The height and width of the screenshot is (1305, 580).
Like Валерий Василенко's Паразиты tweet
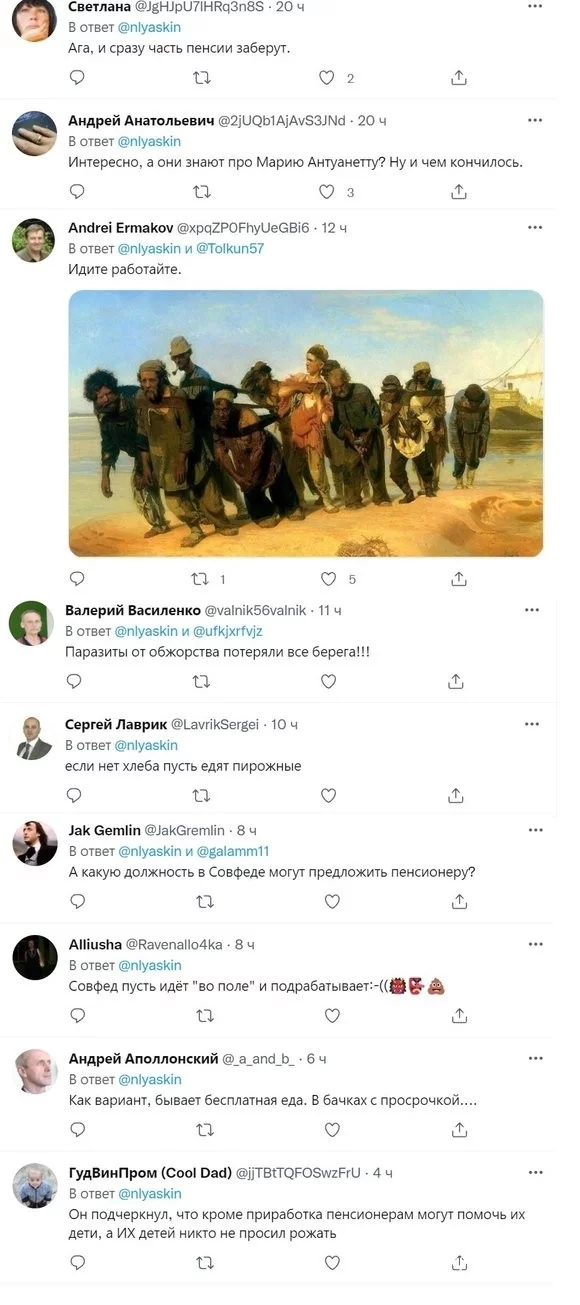click(x=328, y=681)
